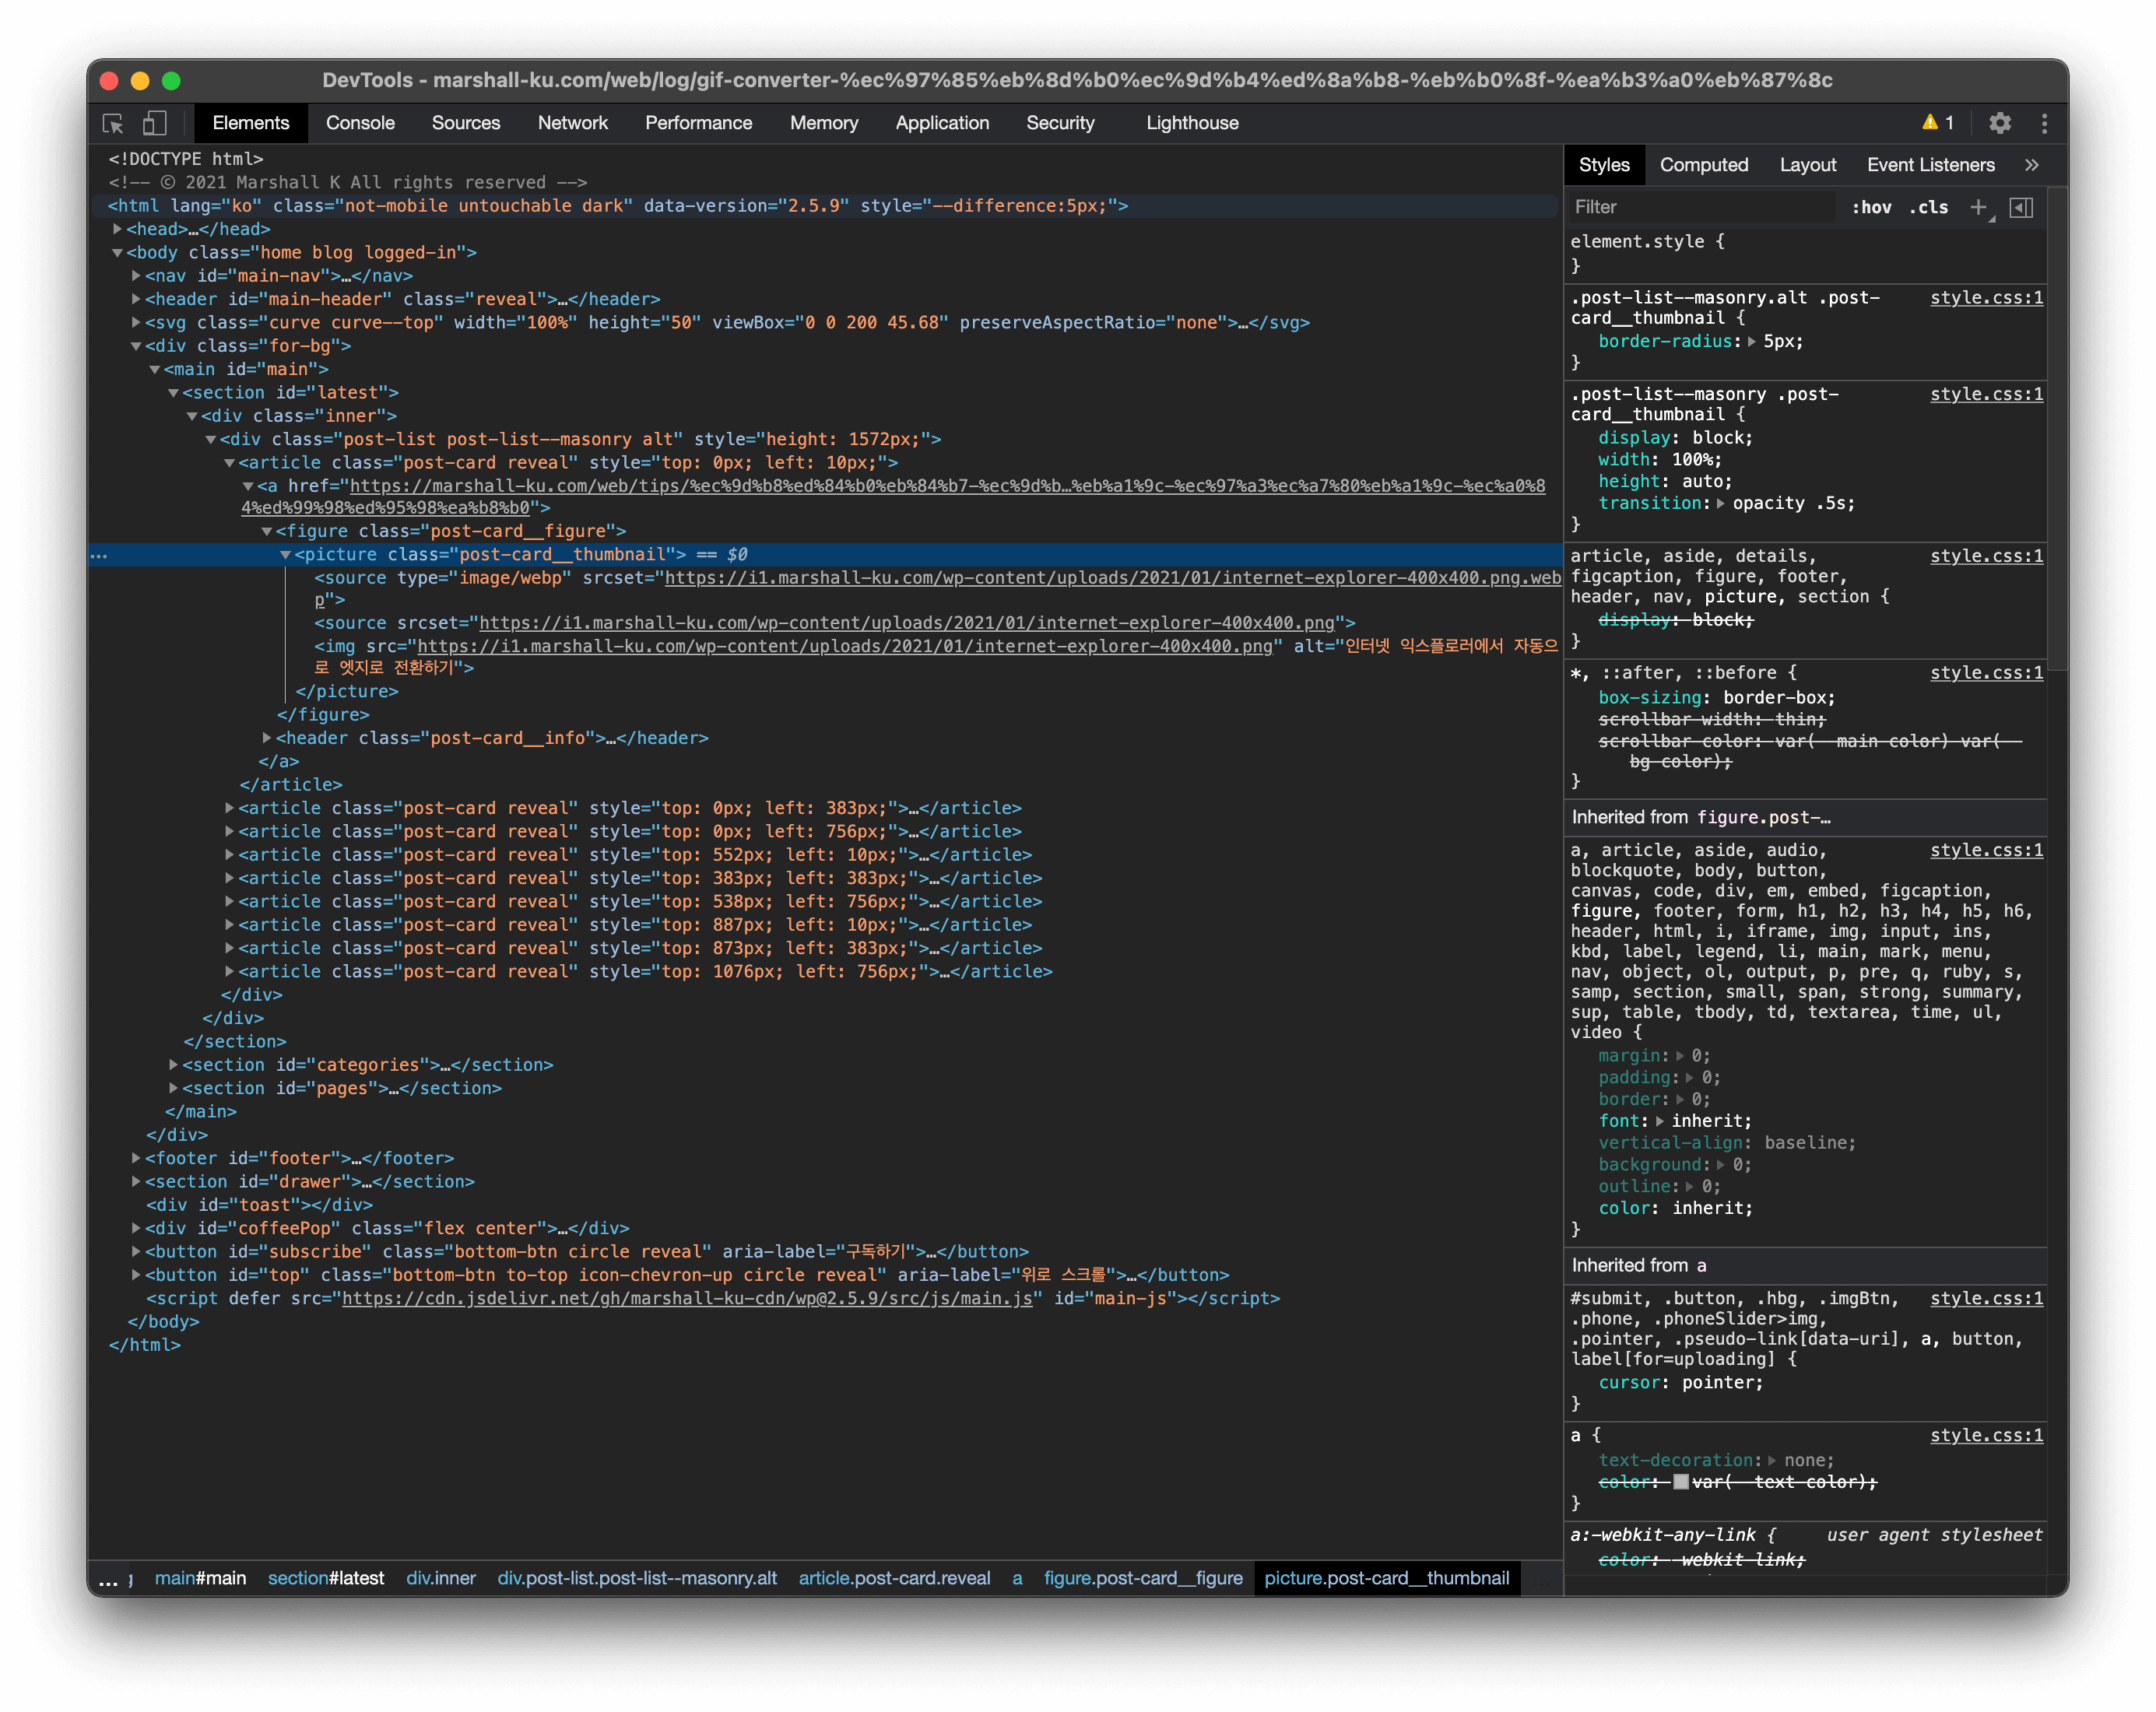Expand the border-radius shorthand triangle
2156x1712 pixels.
tap(1752, 342)
